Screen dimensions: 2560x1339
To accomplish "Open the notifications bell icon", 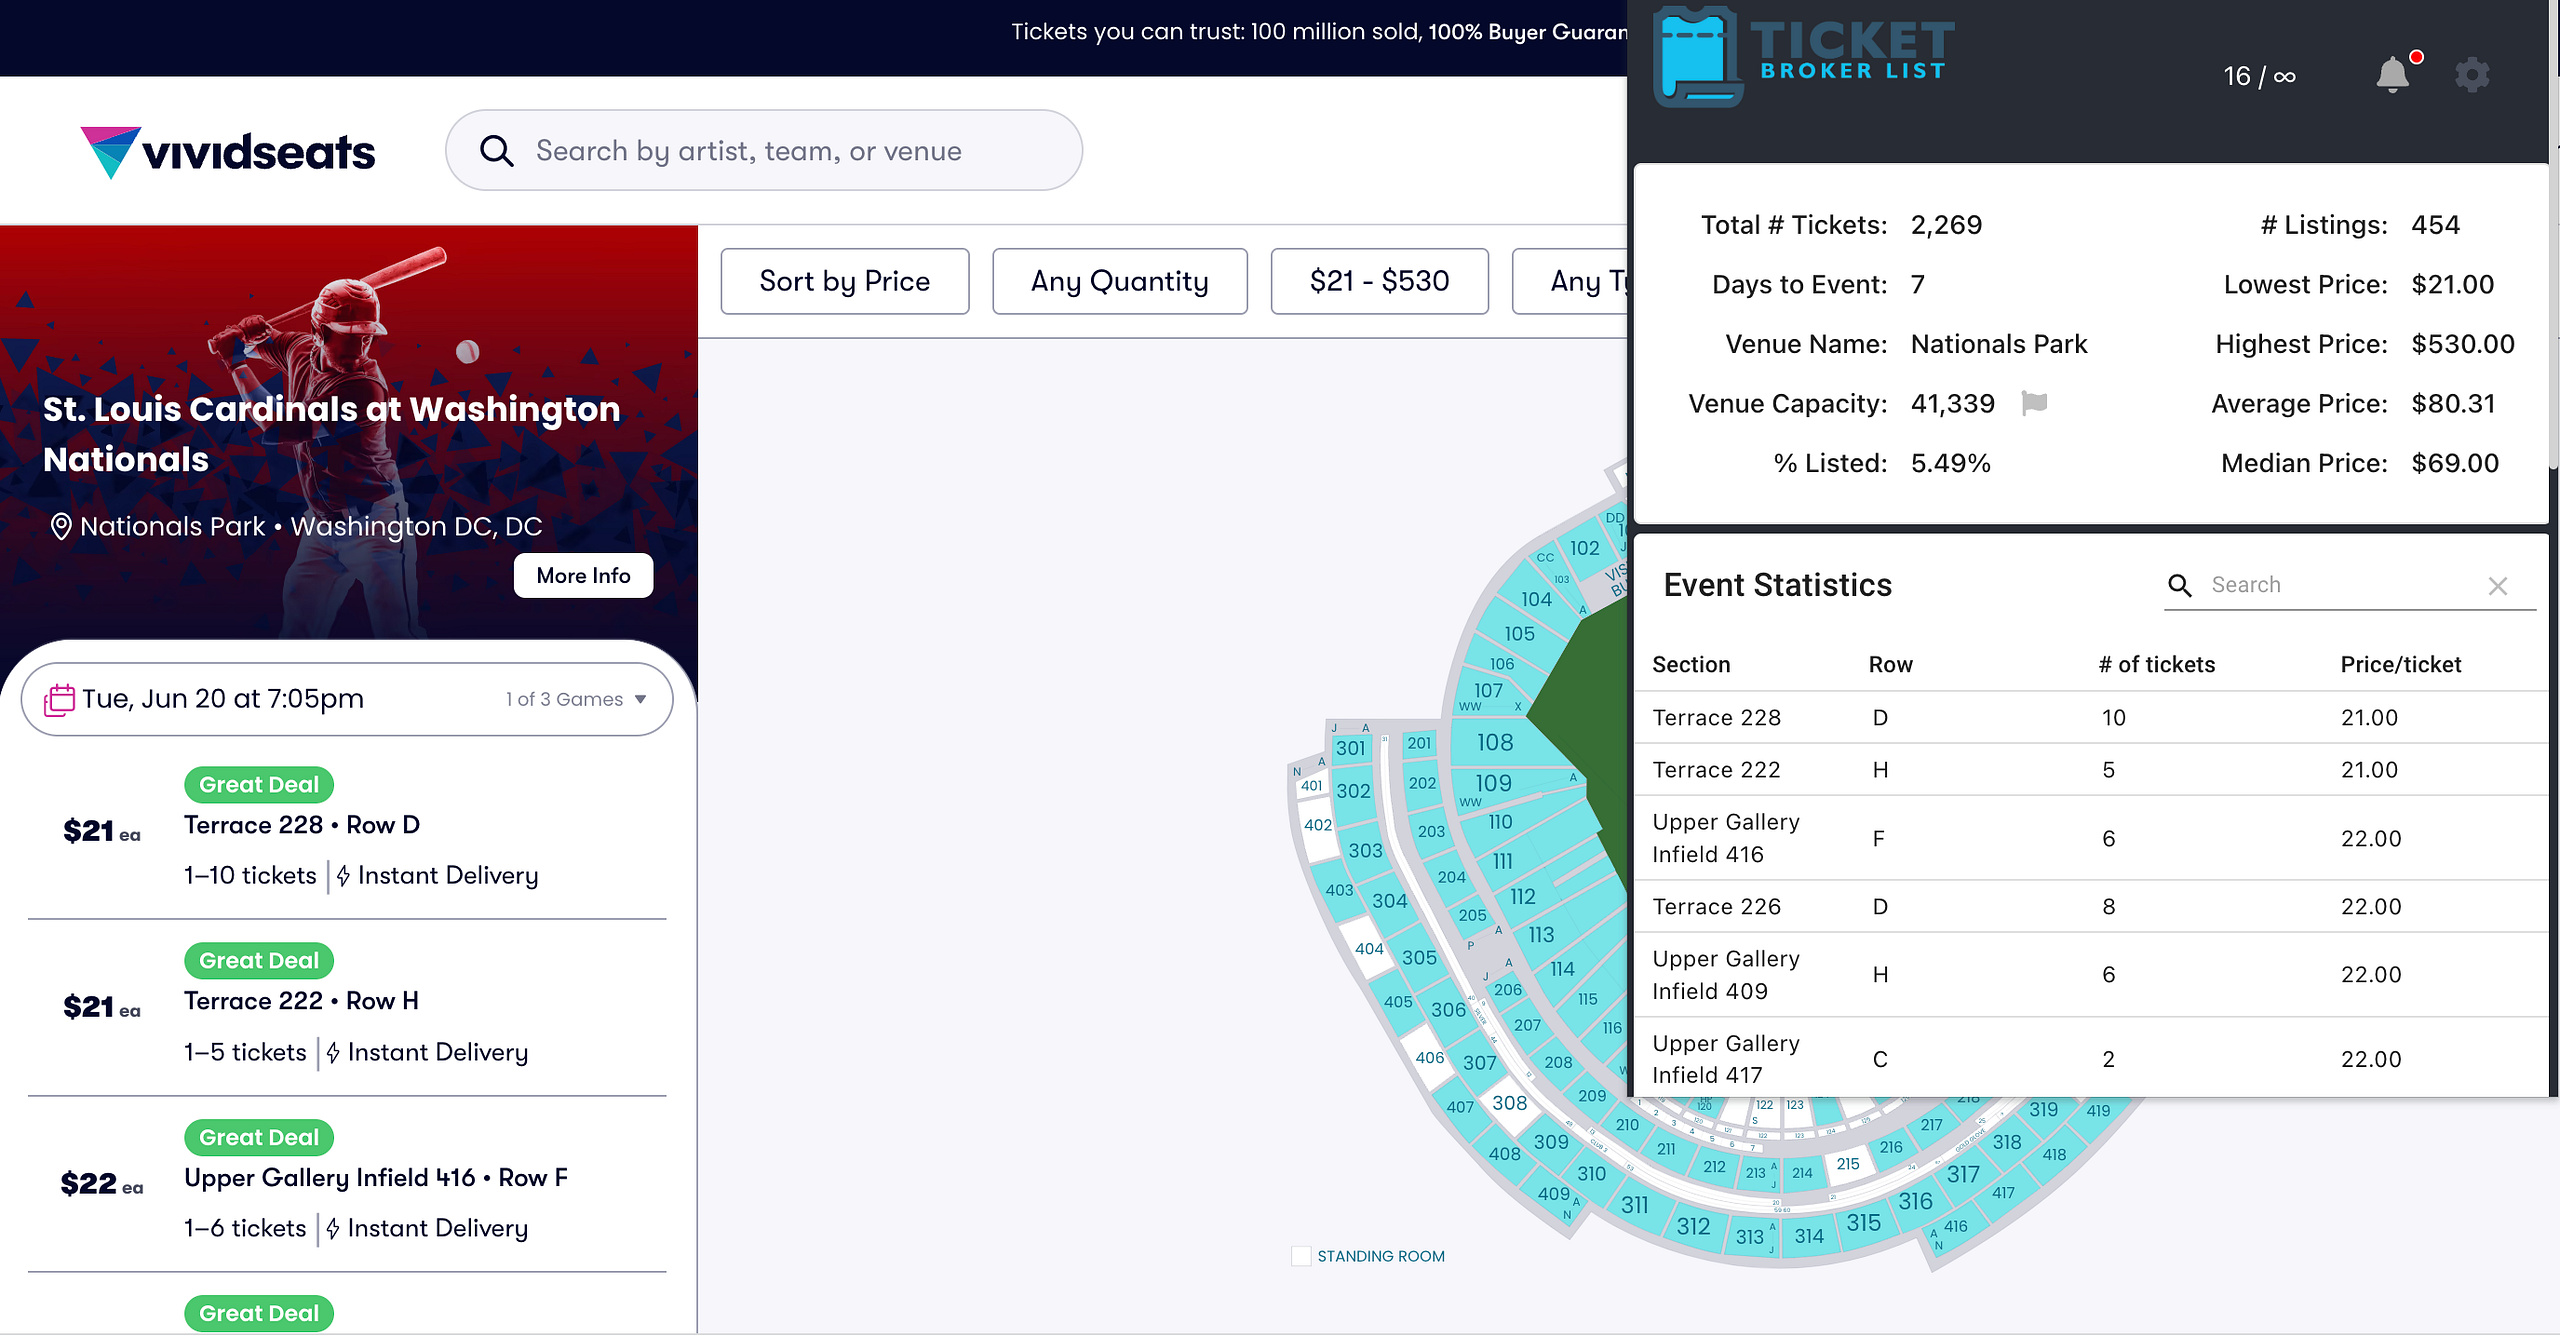I will pyautogui.click(x=2392, y=75).
